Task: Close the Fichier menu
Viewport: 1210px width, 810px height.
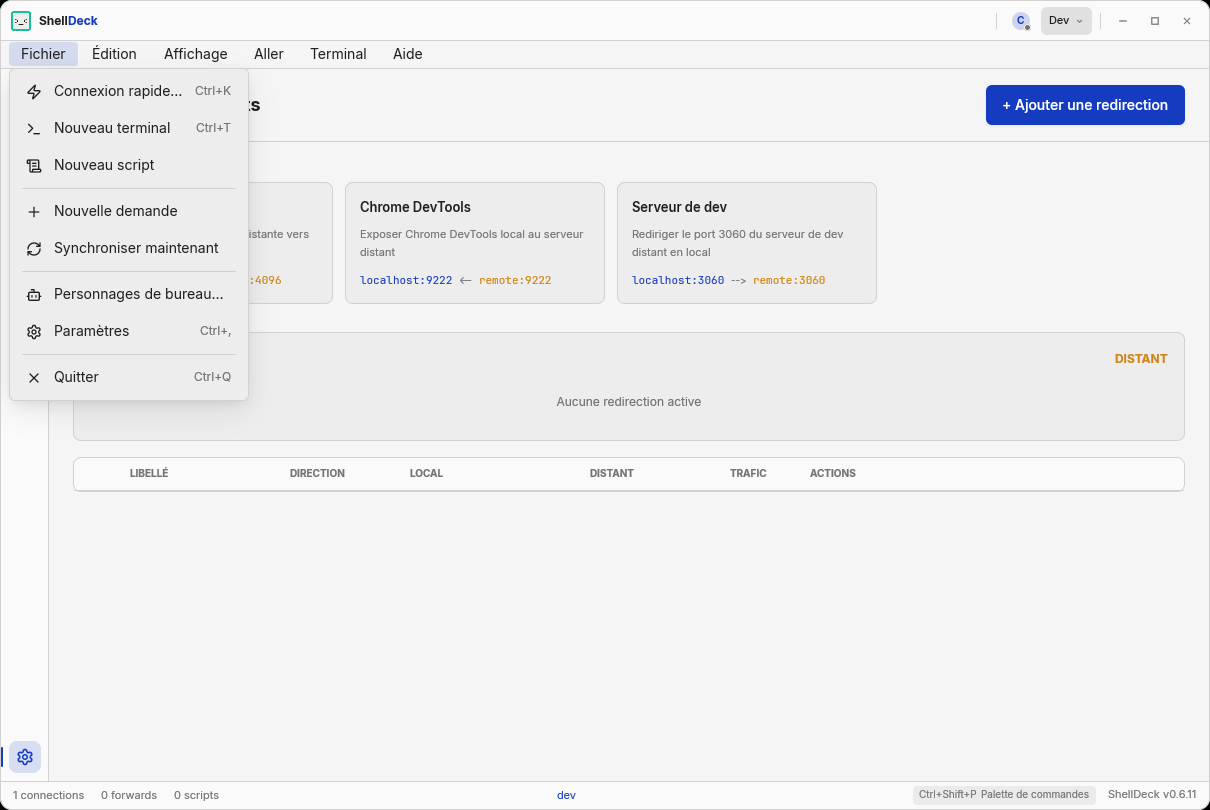Action: coord(43,54)
